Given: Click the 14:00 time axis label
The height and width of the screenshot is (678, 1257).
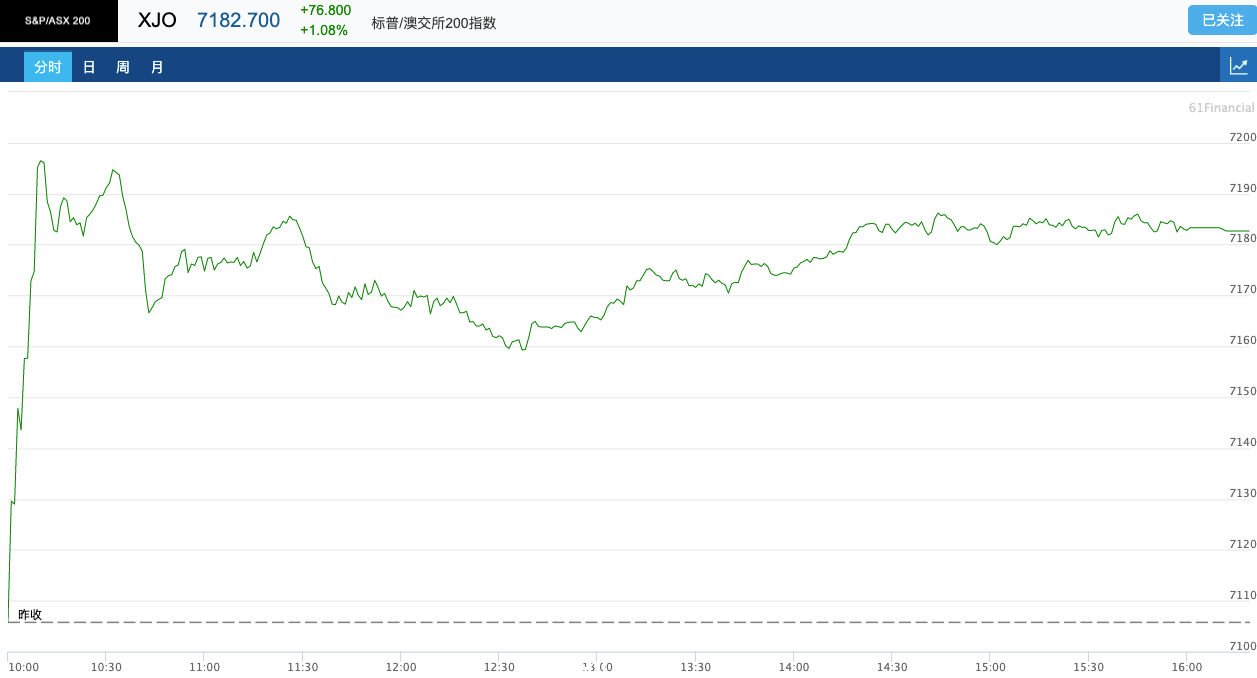Looking at the screenshot, I should (x=793, y=667).
